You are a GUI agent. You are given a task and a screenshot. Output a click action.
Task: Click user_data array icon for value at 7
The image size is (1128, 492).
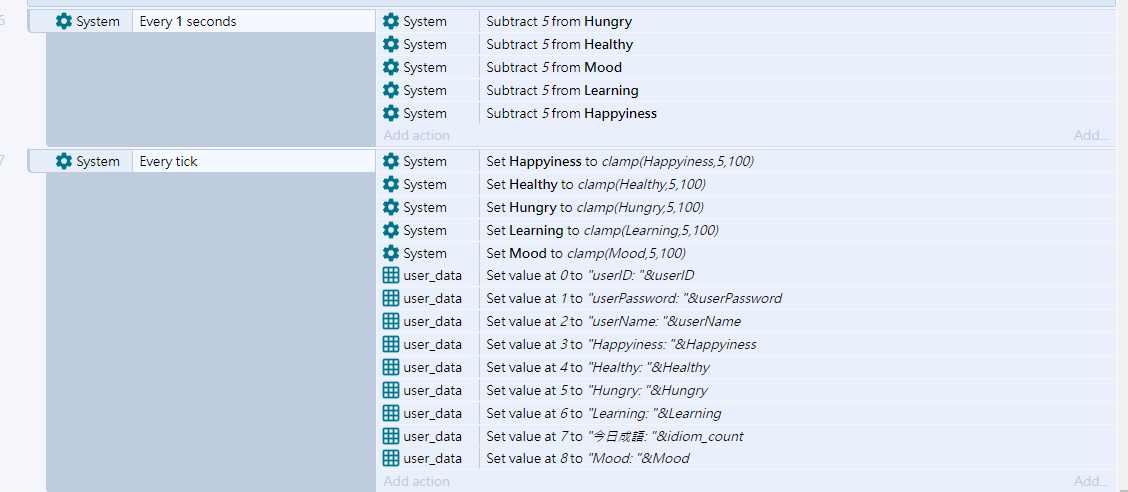point(391,437)
